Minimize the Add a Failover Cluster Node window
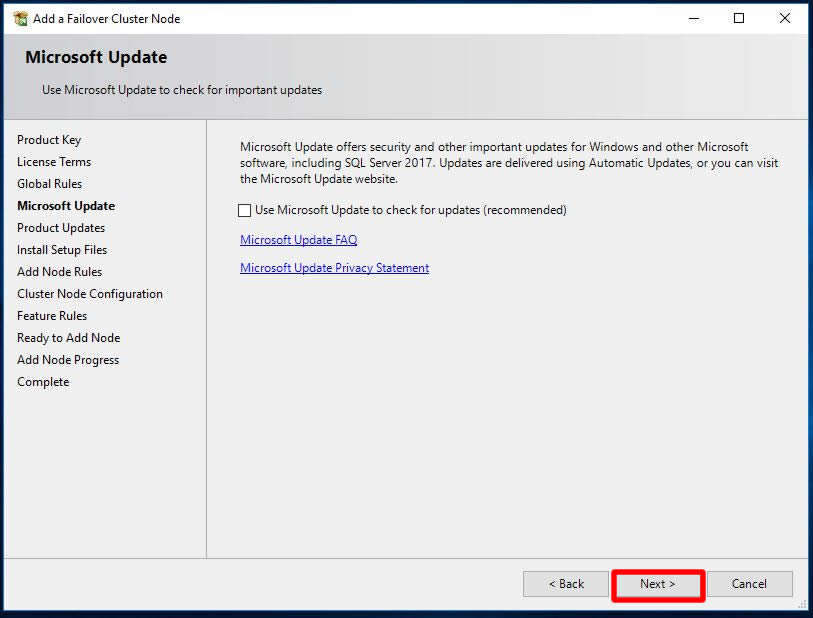The height and width of the screenshot is (618, 813). (693, 18)
